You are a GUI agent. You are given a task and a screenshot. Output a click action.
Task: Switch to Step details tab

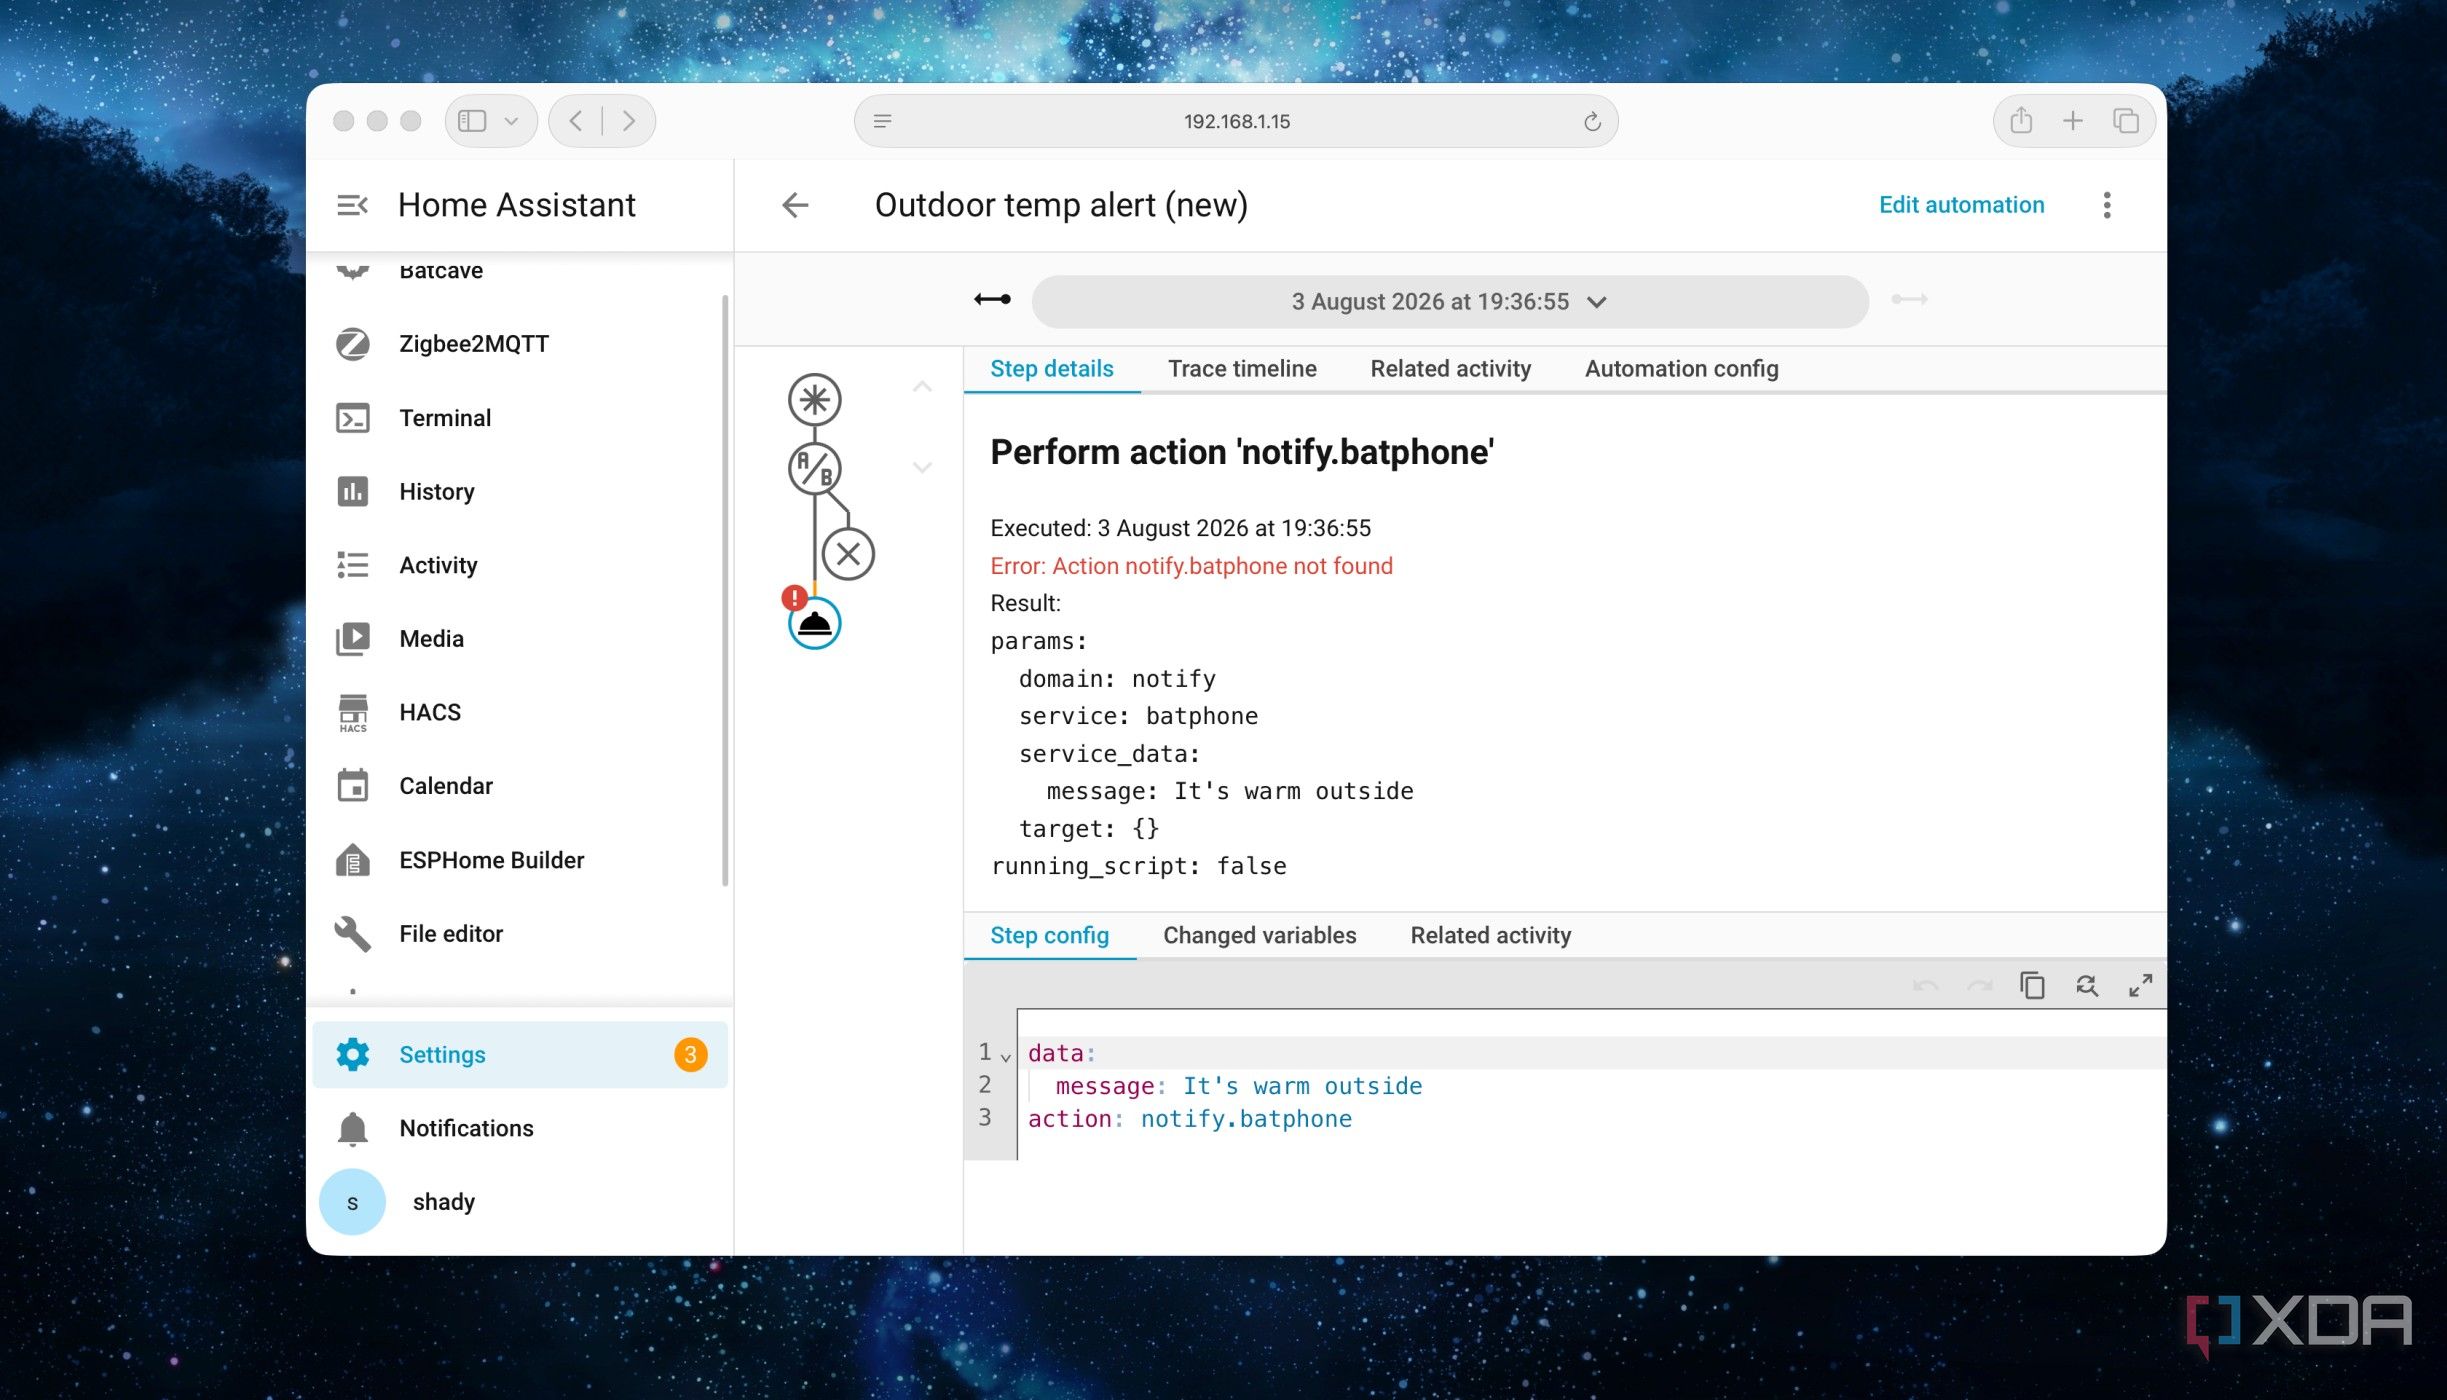click(1051, 368)
